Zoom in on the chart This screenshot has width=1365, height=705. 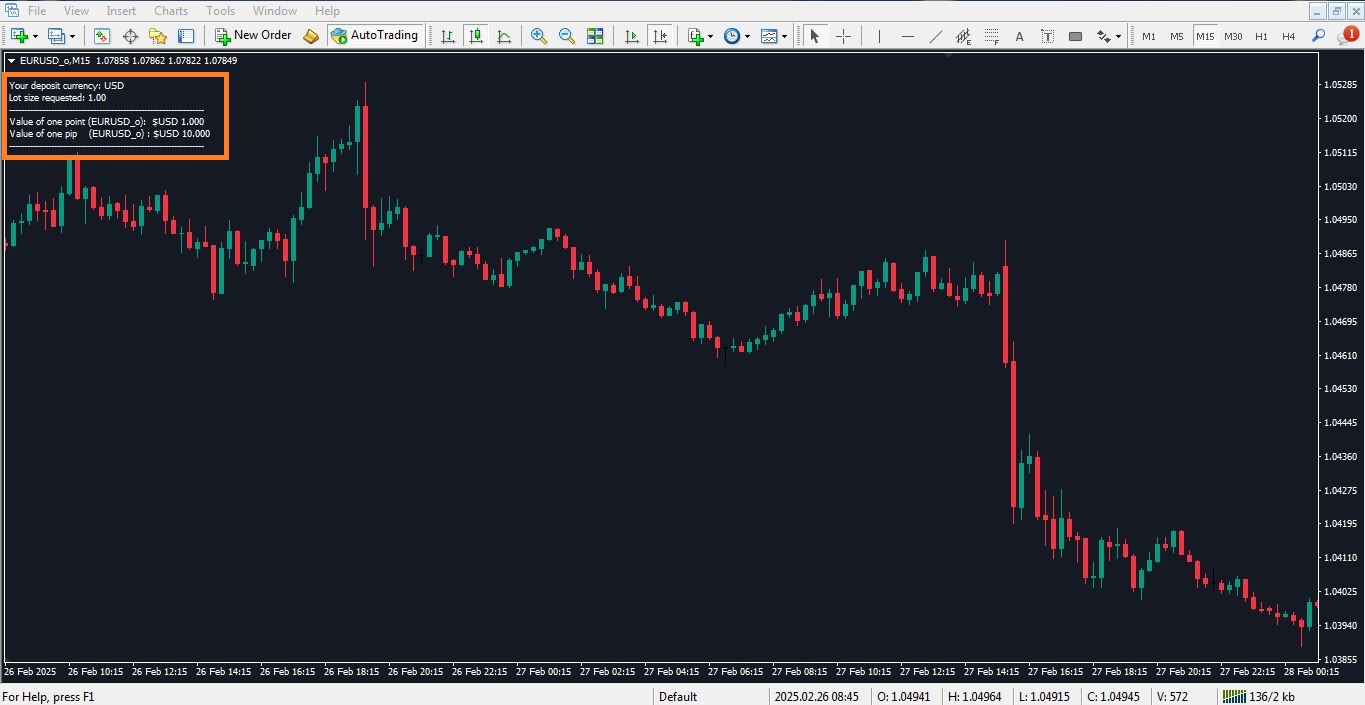pyautogui.click(x=538, y=36)
